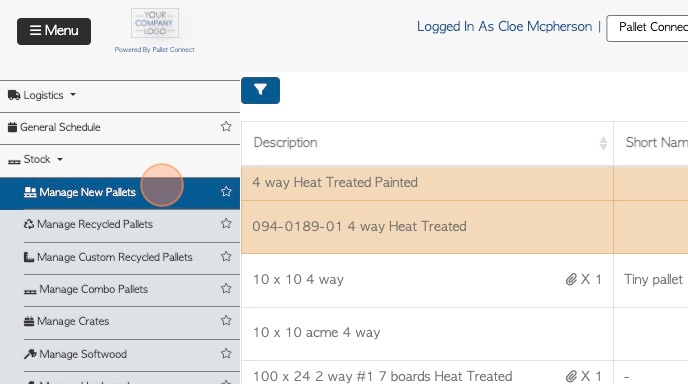Favorite General Schedule with its star
688x384 pixels.
[226, 127]
